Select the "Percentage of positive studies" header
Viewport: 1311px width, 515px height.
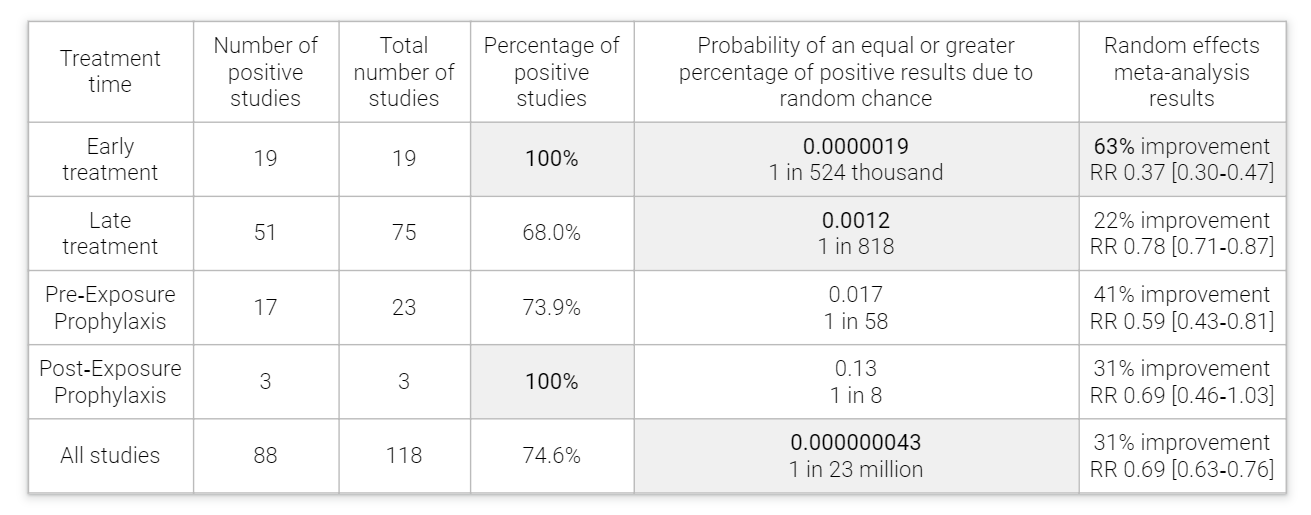tap(551, 72)
